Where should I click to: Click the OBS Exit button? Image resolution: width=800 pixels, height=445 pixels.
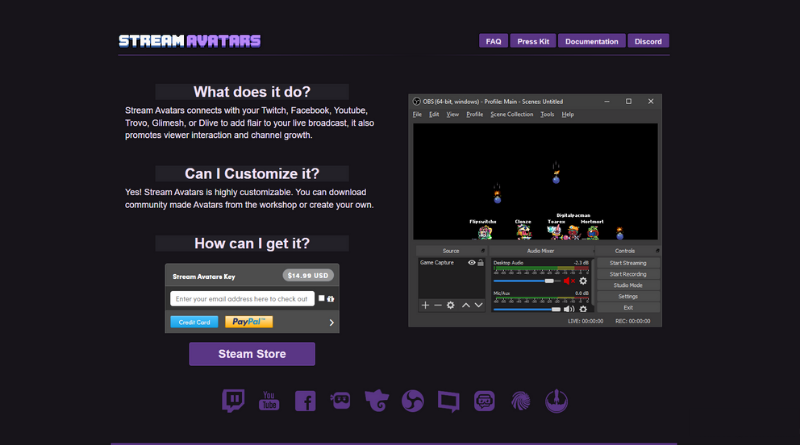(628, 308)
